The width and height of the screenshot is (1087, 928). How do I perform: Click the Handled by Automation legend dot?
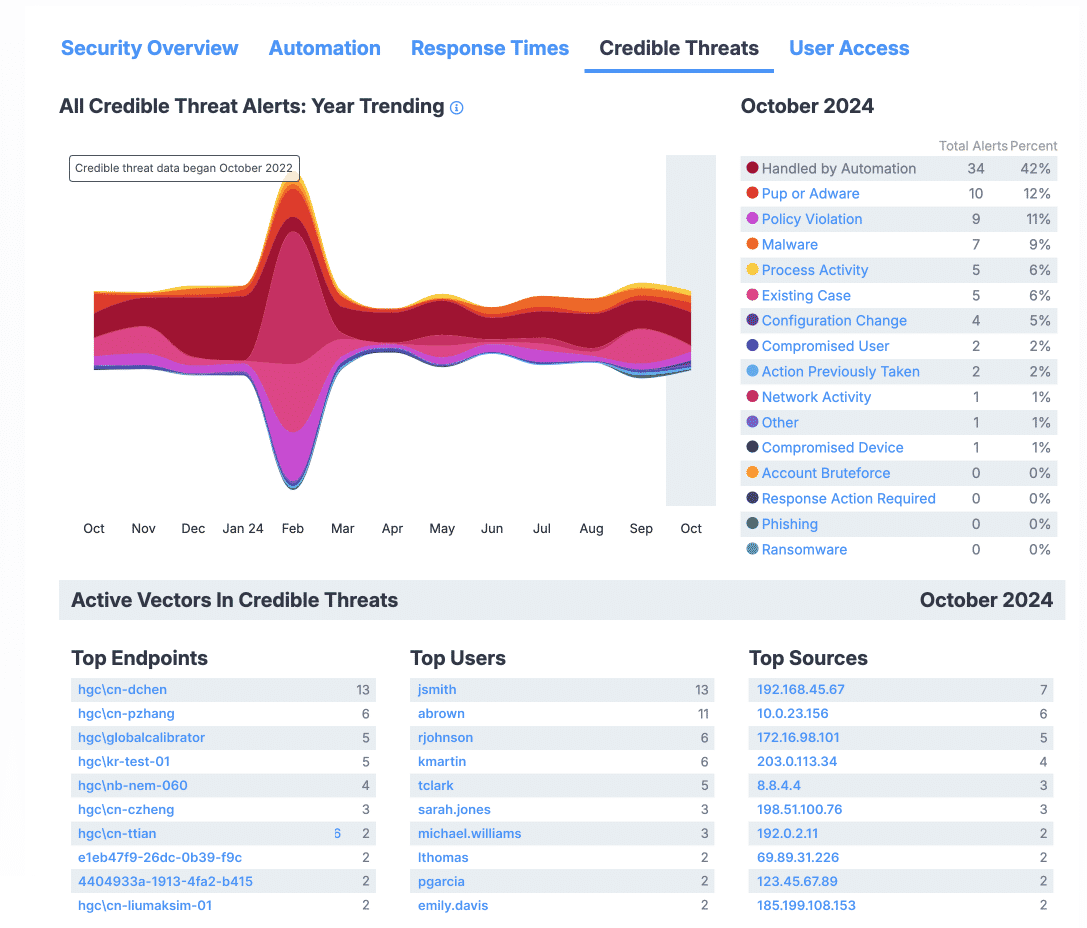(752, 168)
